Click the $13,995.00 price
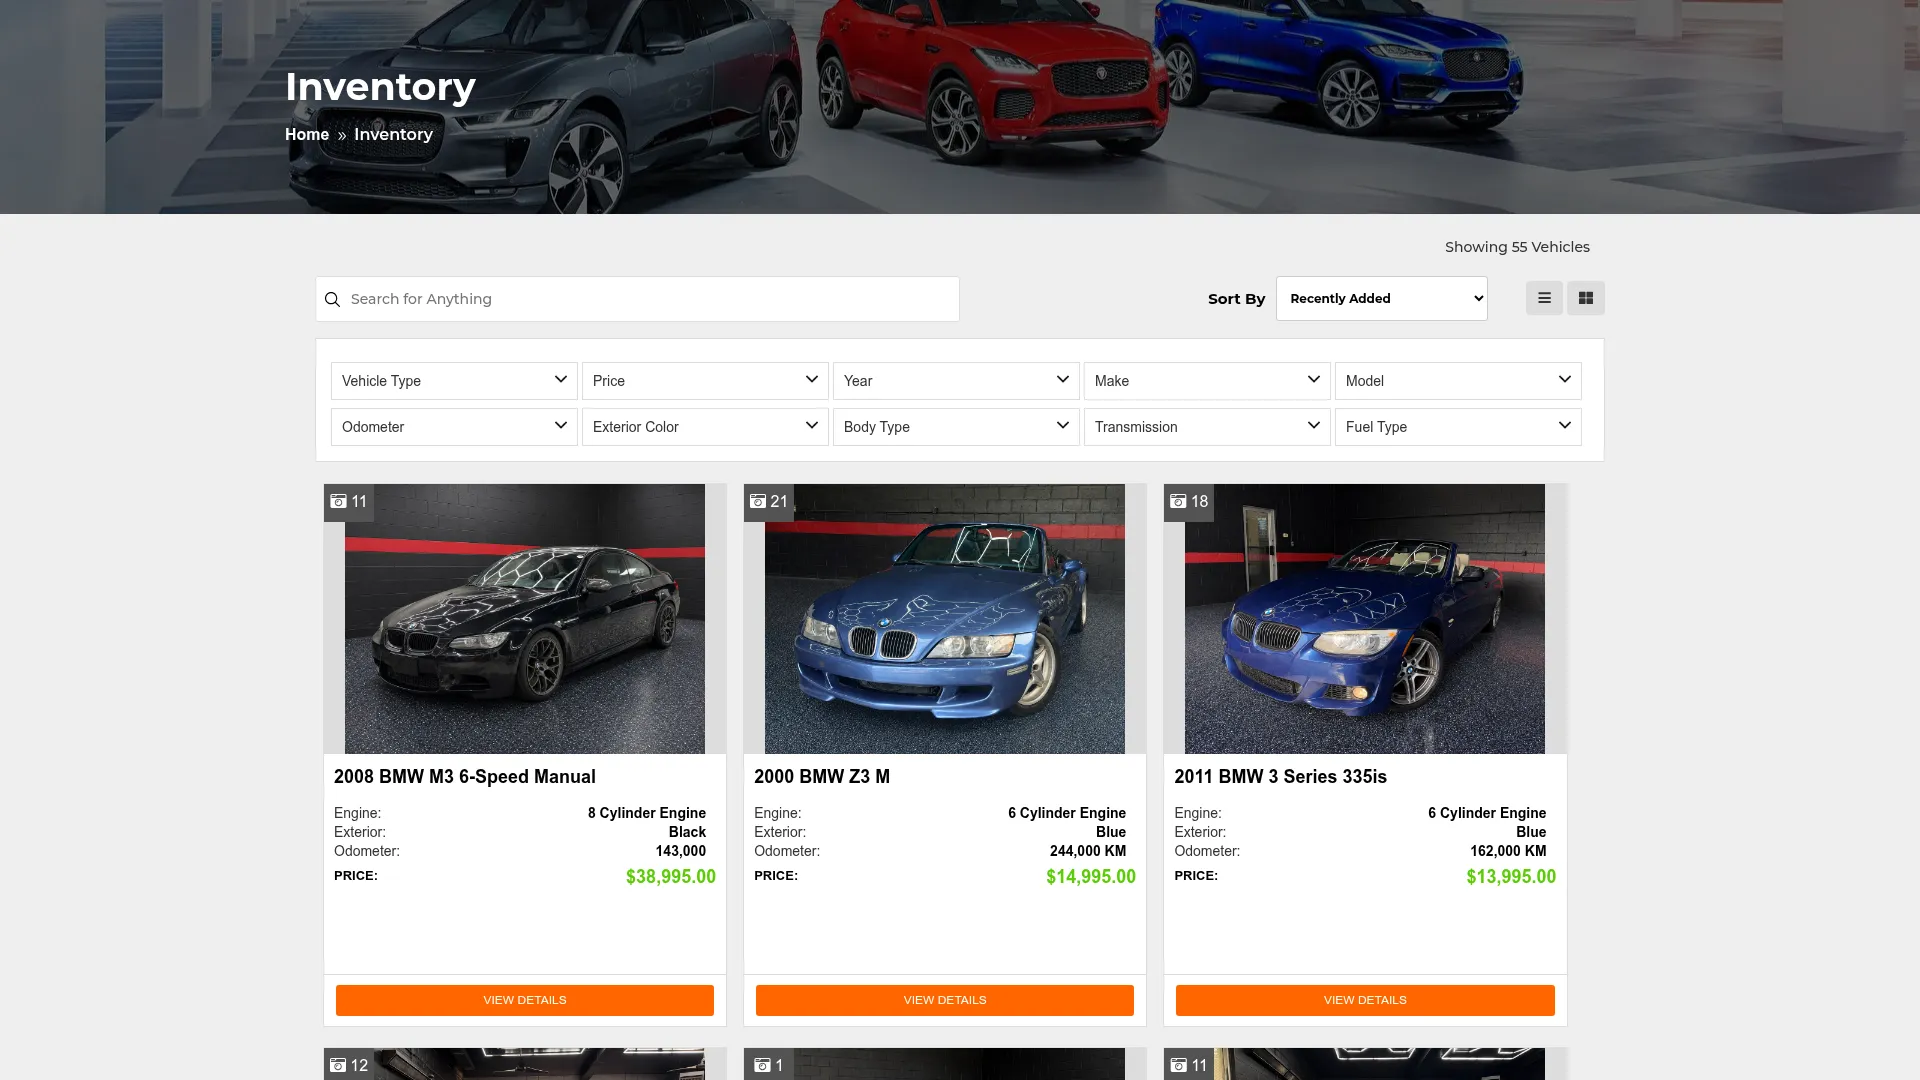The image size is (1920, 1080). click(x=1511, y=877)
